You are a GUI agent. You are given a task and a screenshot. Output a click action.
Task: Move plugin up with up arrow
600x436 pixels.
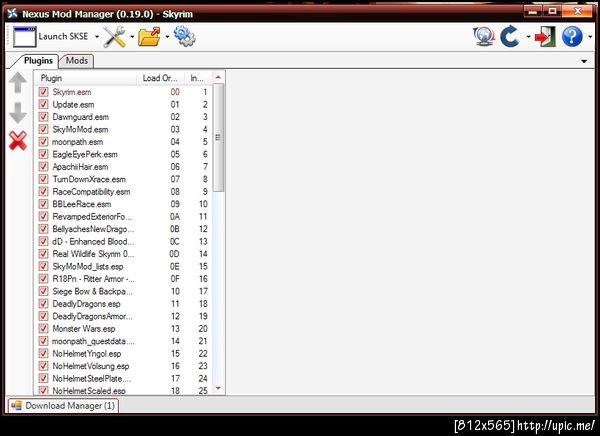click(18, 83)
